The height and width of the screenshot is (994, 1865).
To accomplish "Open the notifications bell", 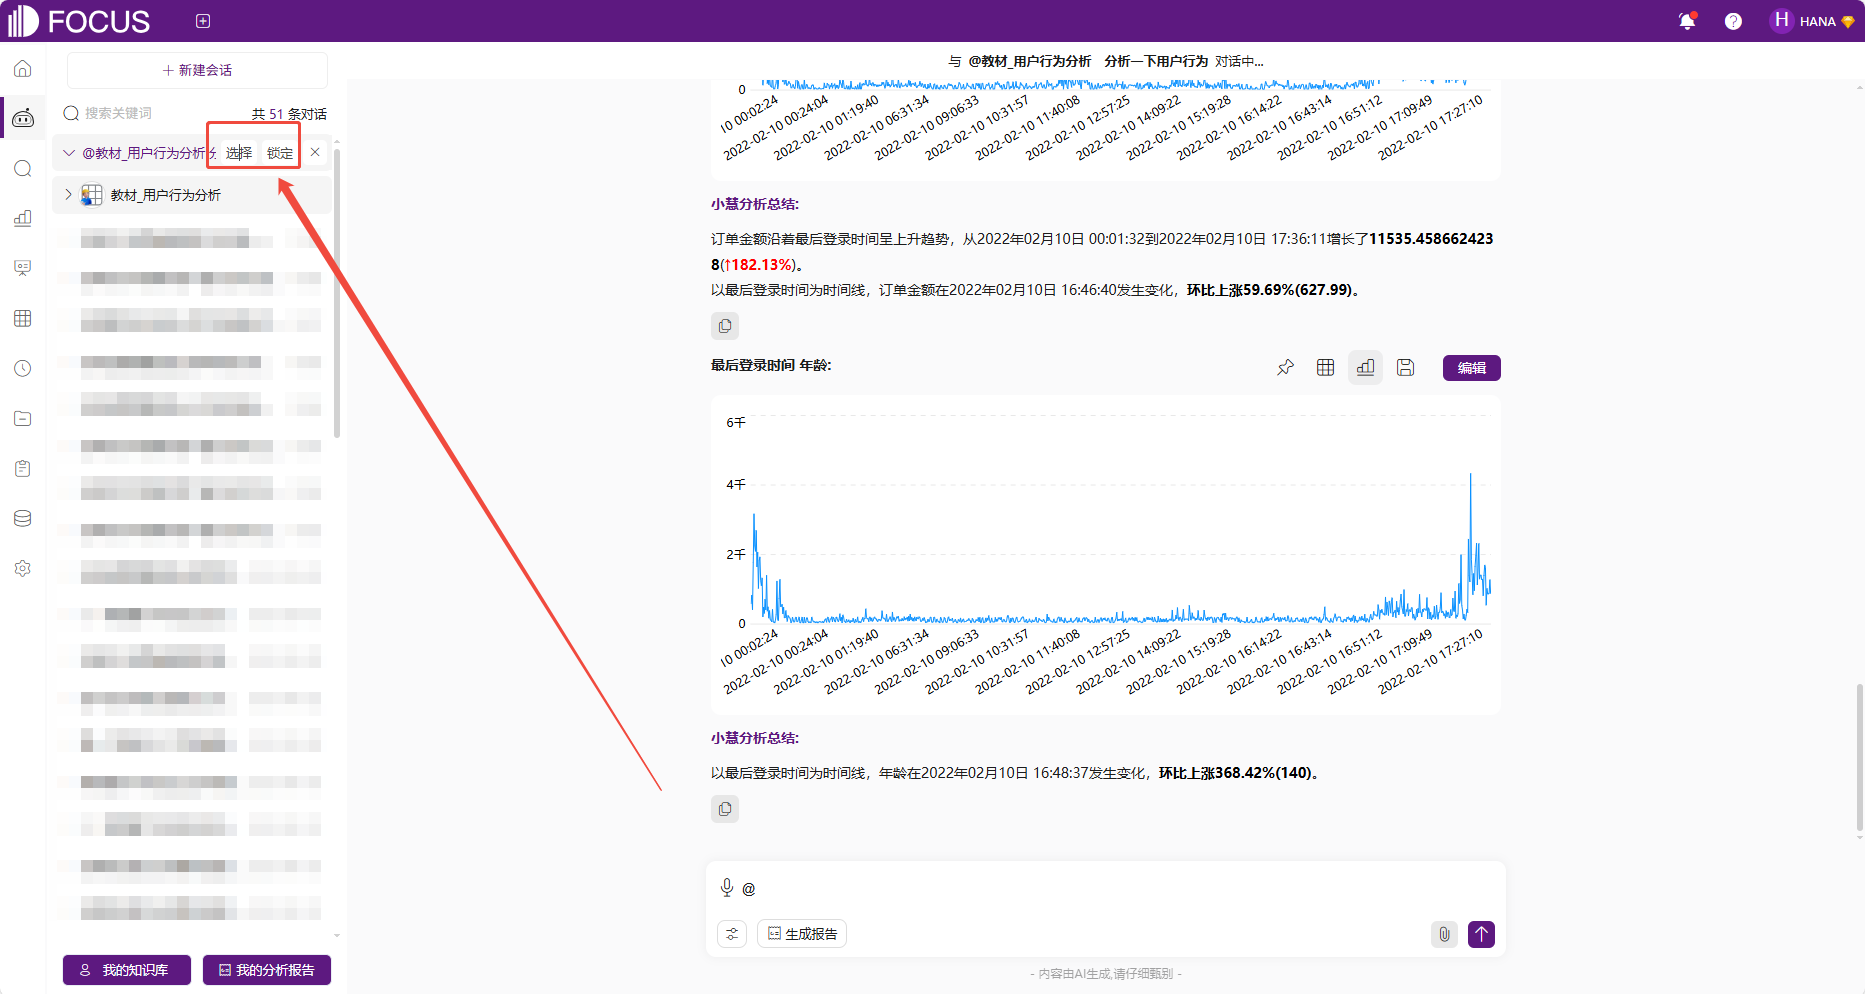I will (x=1687, y=21).
